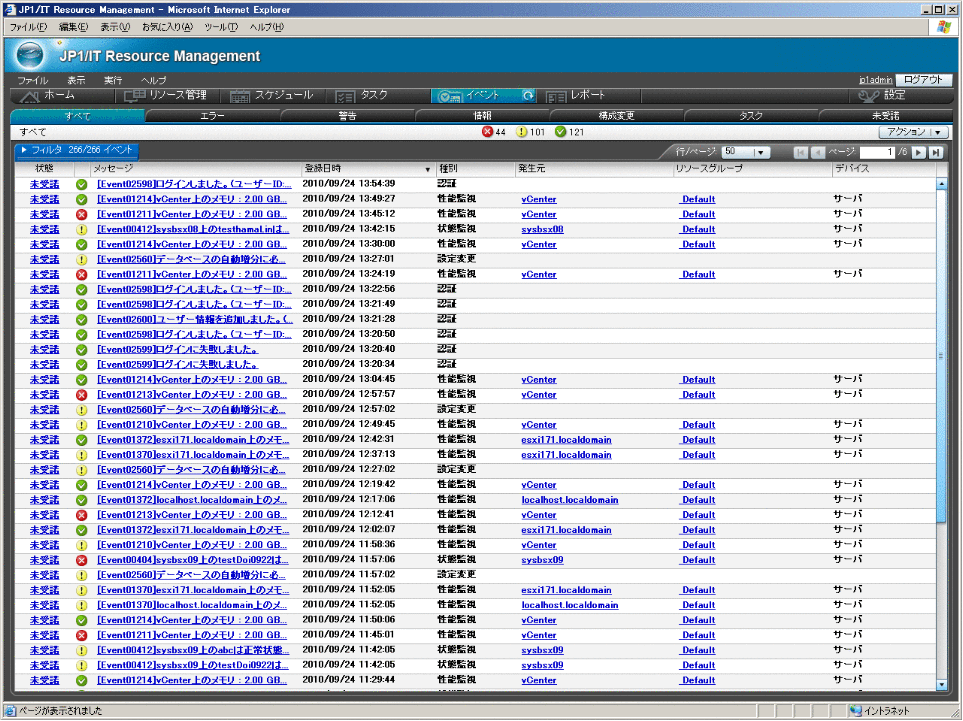Switch to the 警告 tab
Screen dimensions: 963x721
(347, 116)
